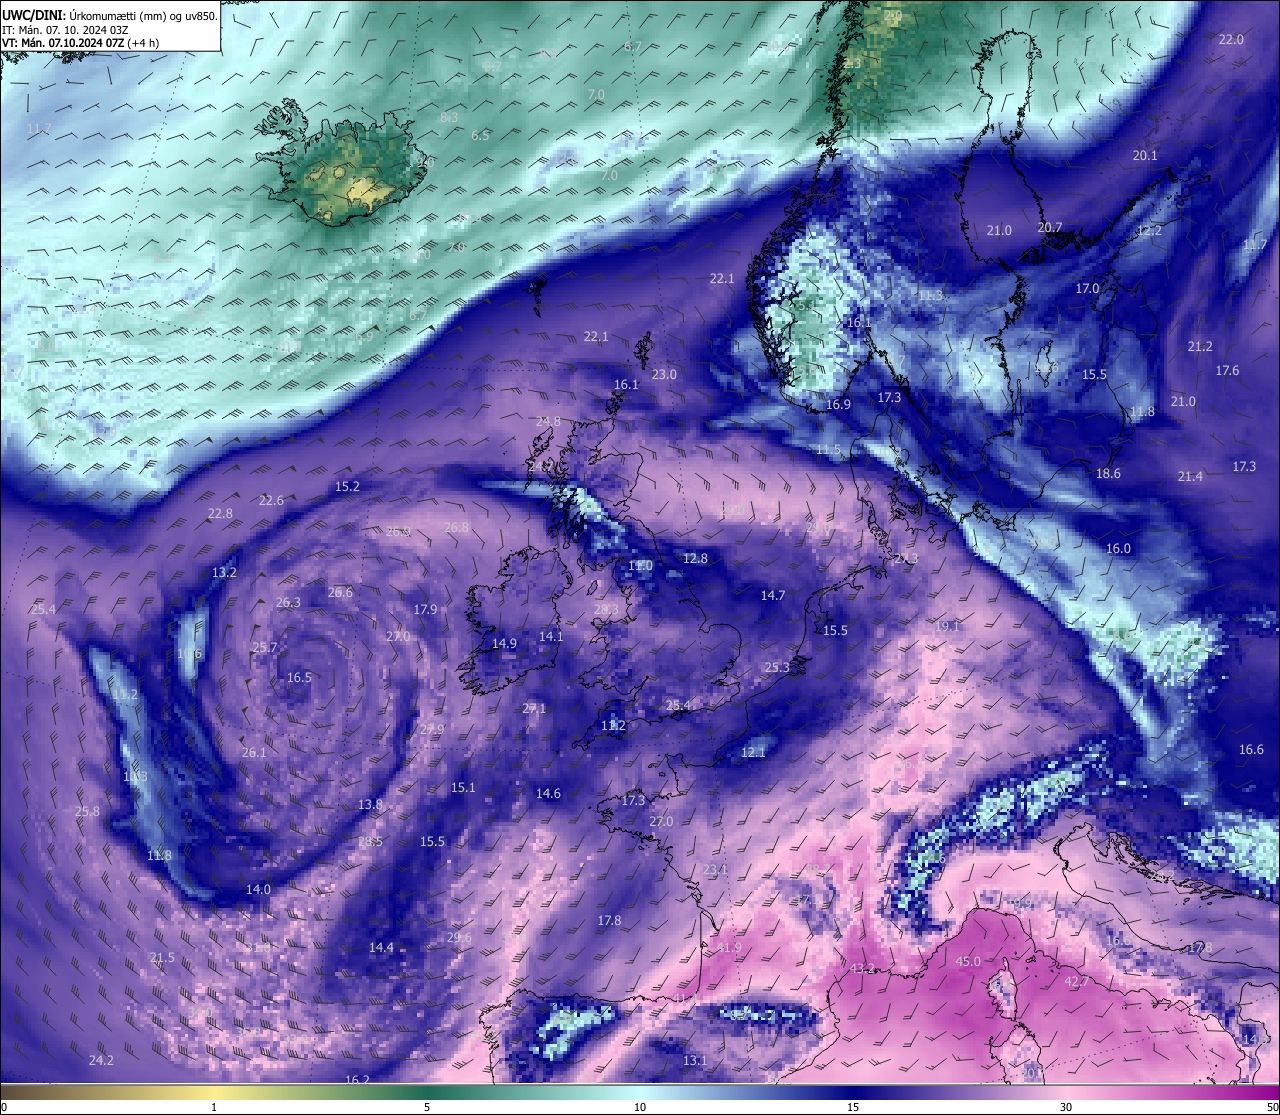Click the '22.0' value label

point(1231,39)
